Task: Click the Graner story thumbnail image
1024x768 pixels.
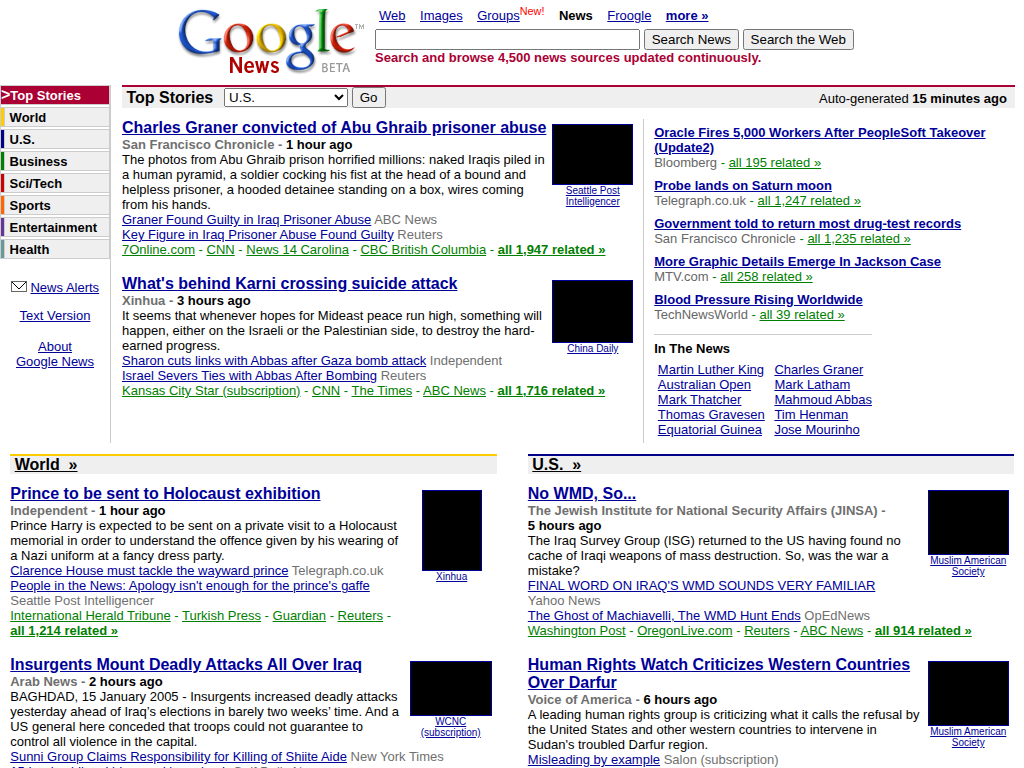Action: point(592,154)
